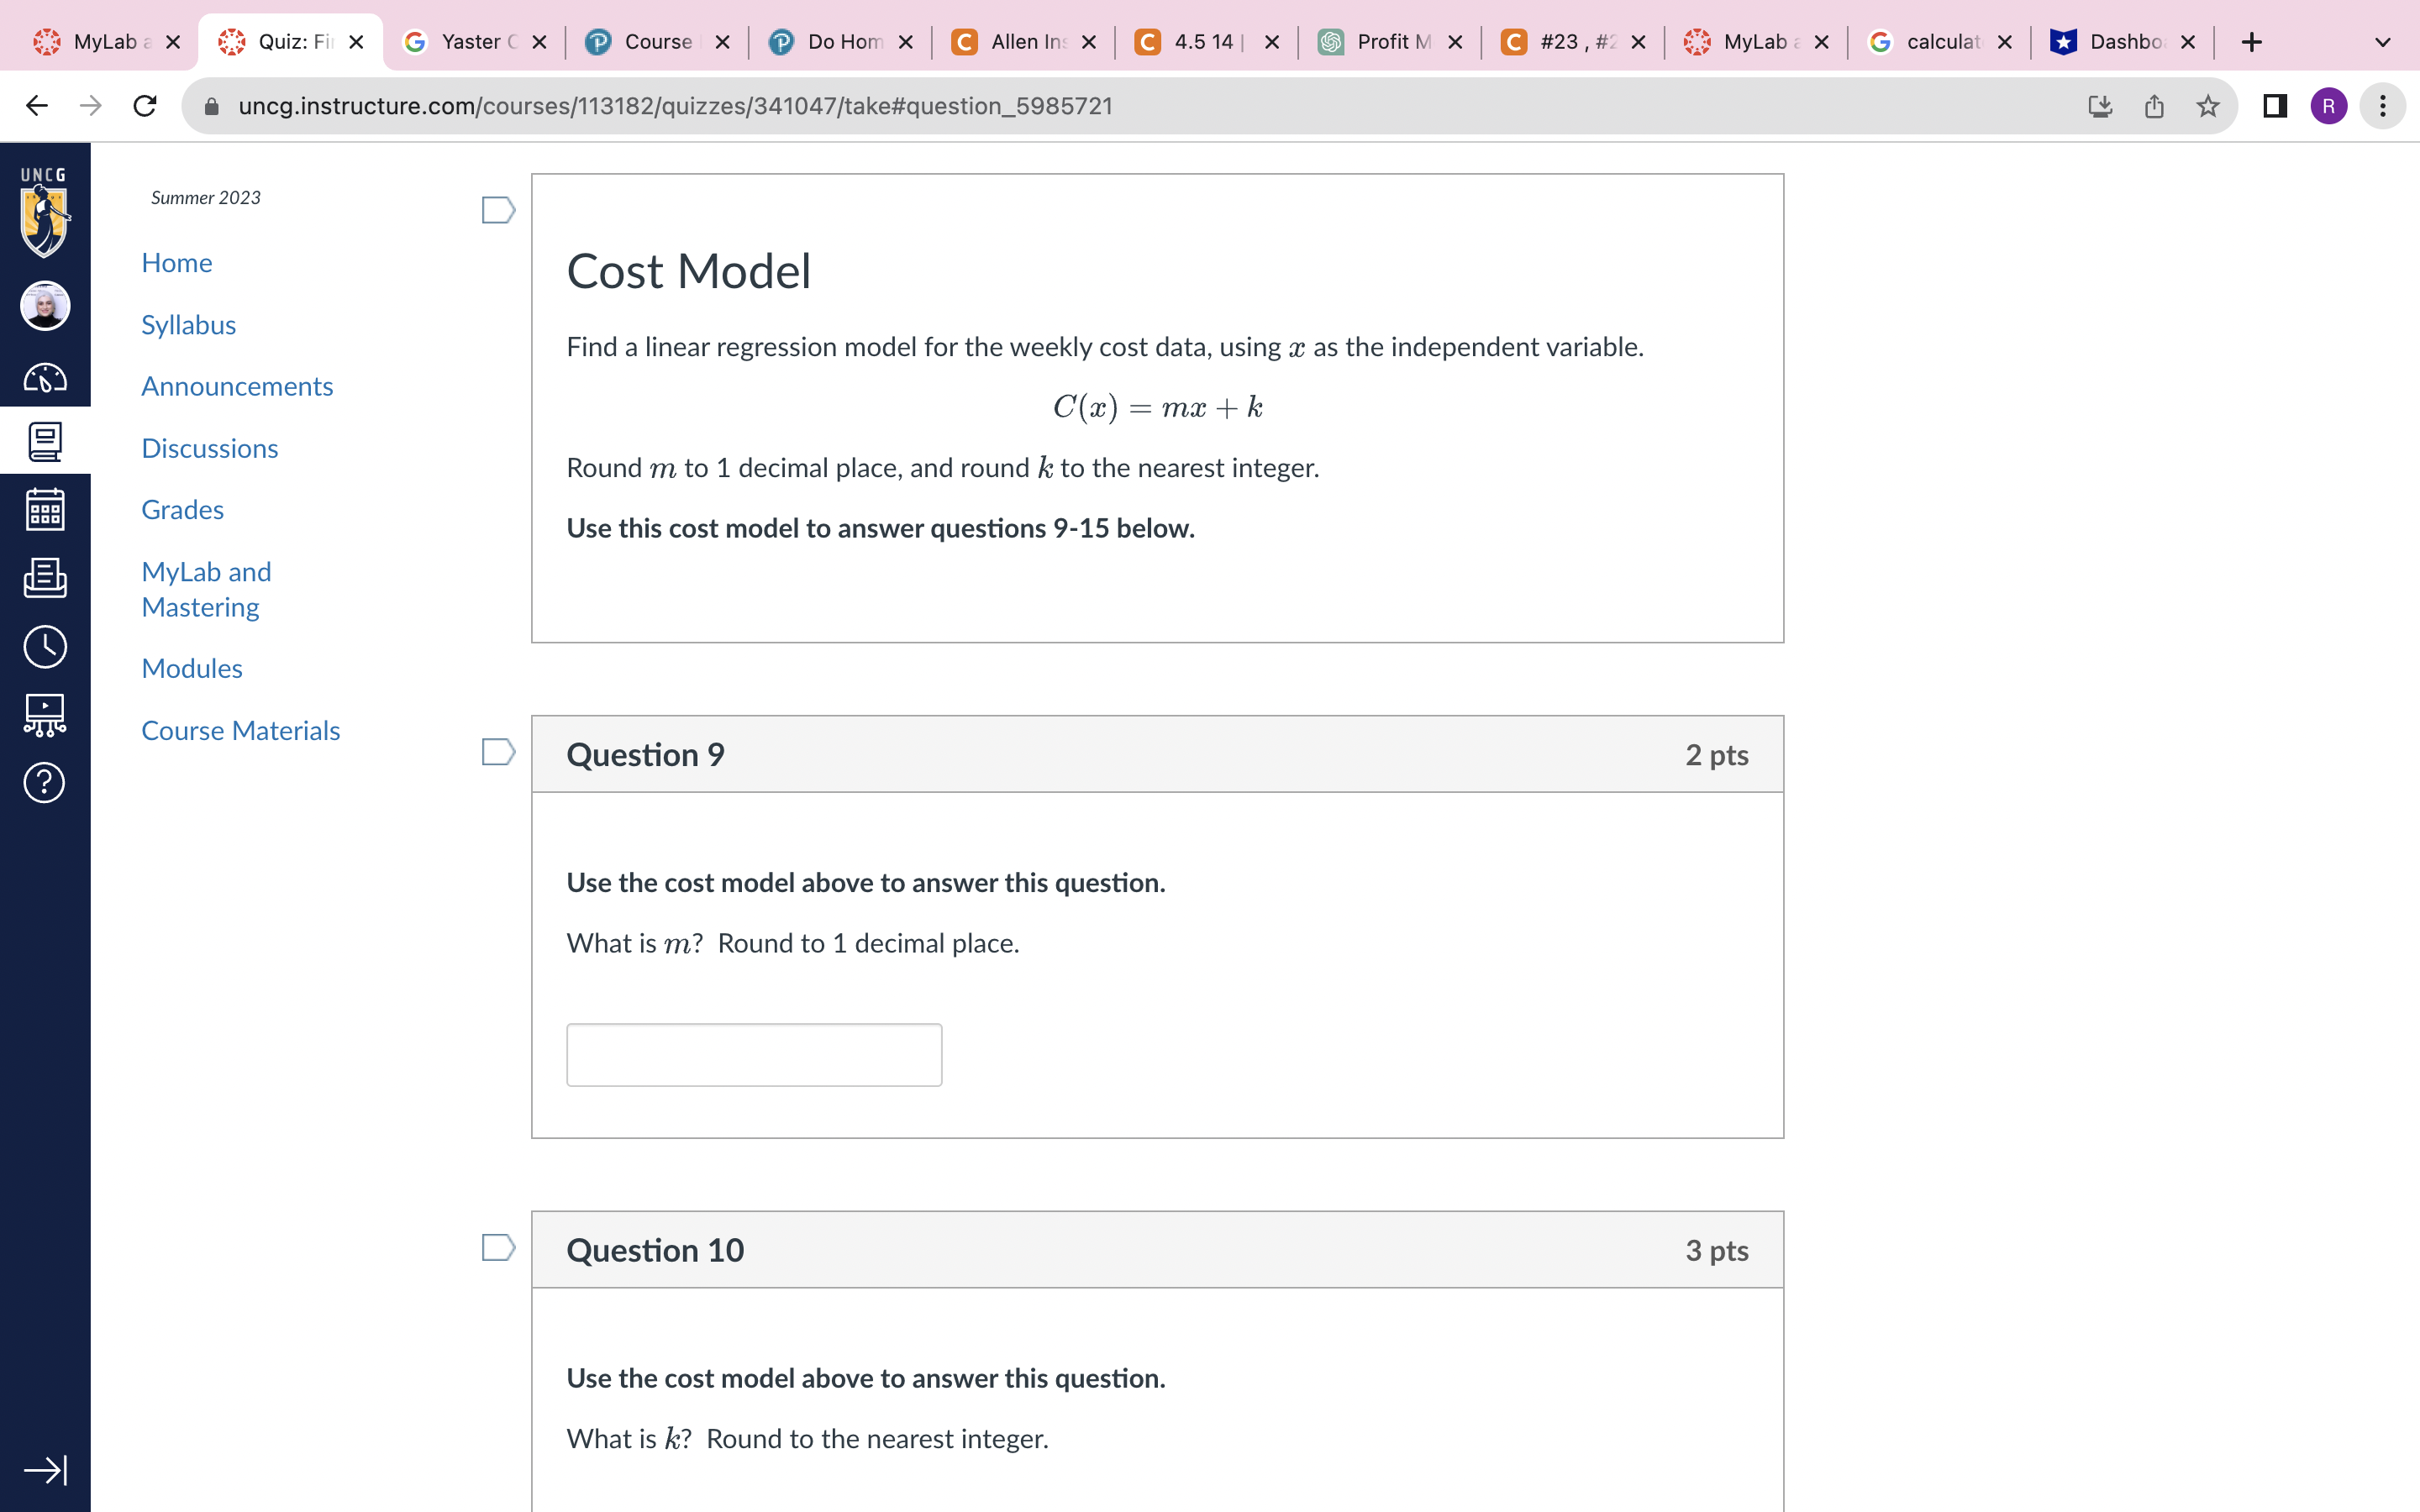2420x1512 pixels.
Task: Open the Help question mark icon
Action: pyautogui.click(x=45, y=783)
